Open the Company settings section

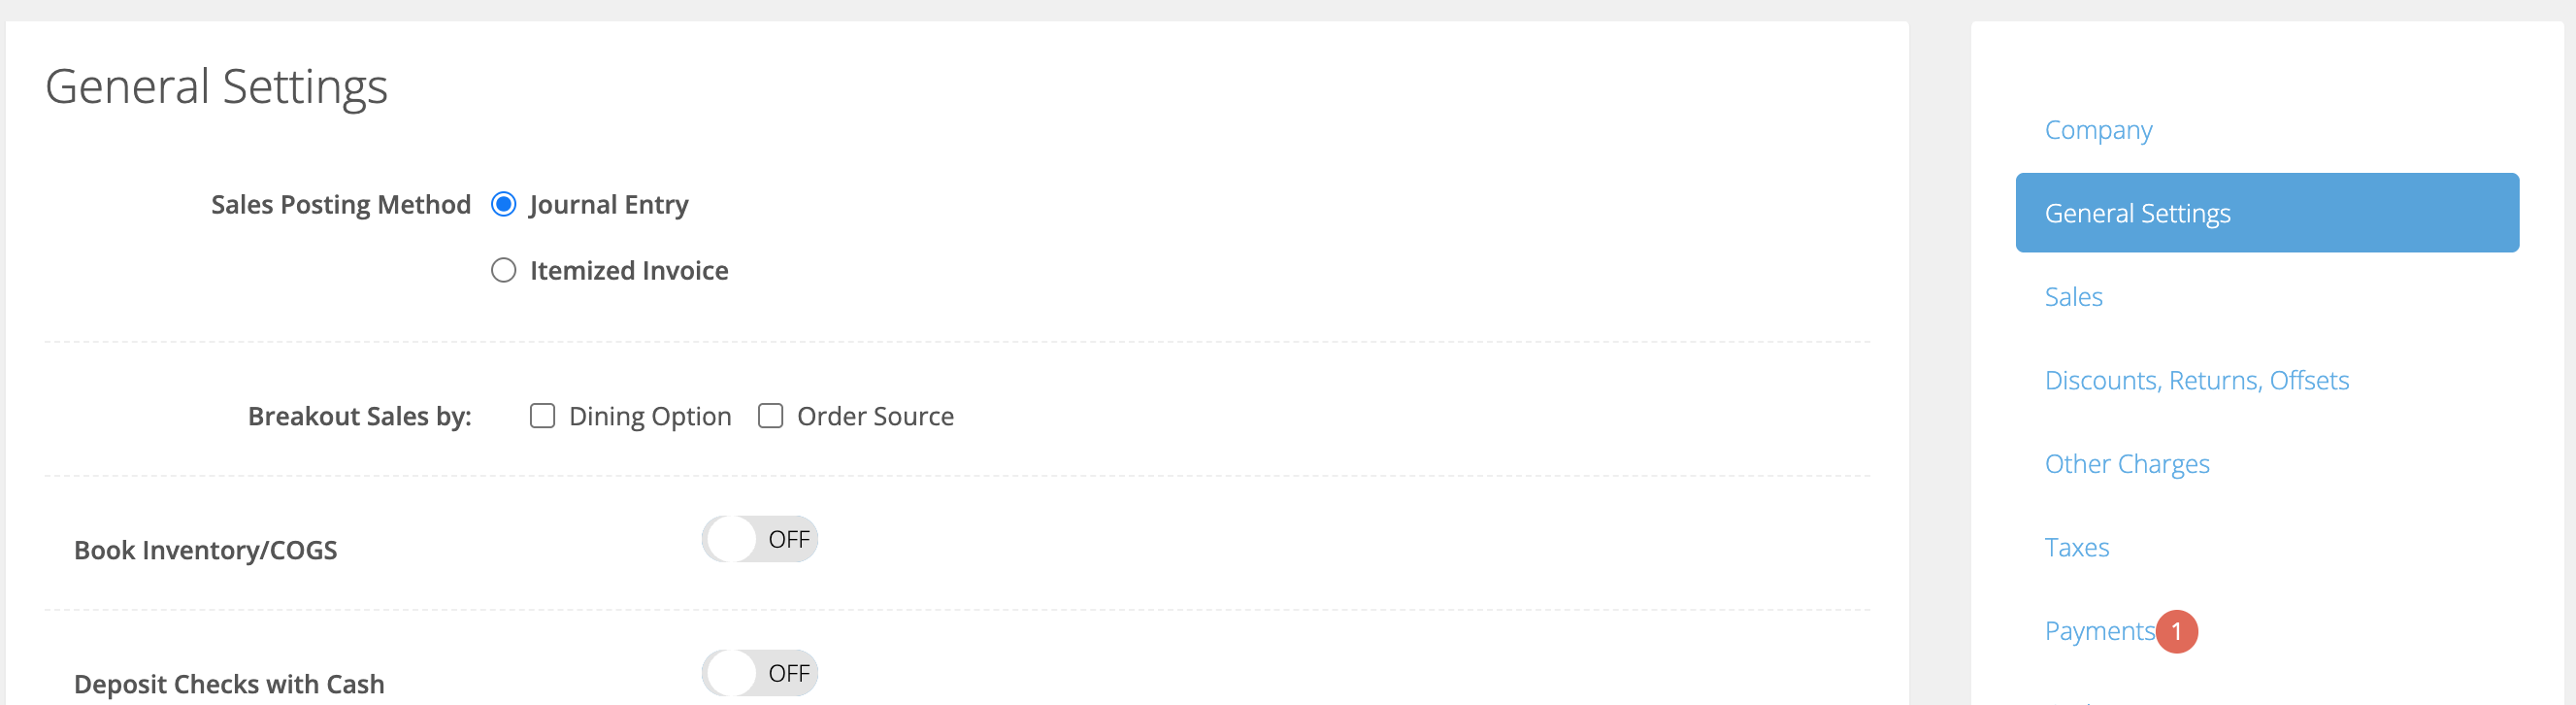tap(2098, 130)
